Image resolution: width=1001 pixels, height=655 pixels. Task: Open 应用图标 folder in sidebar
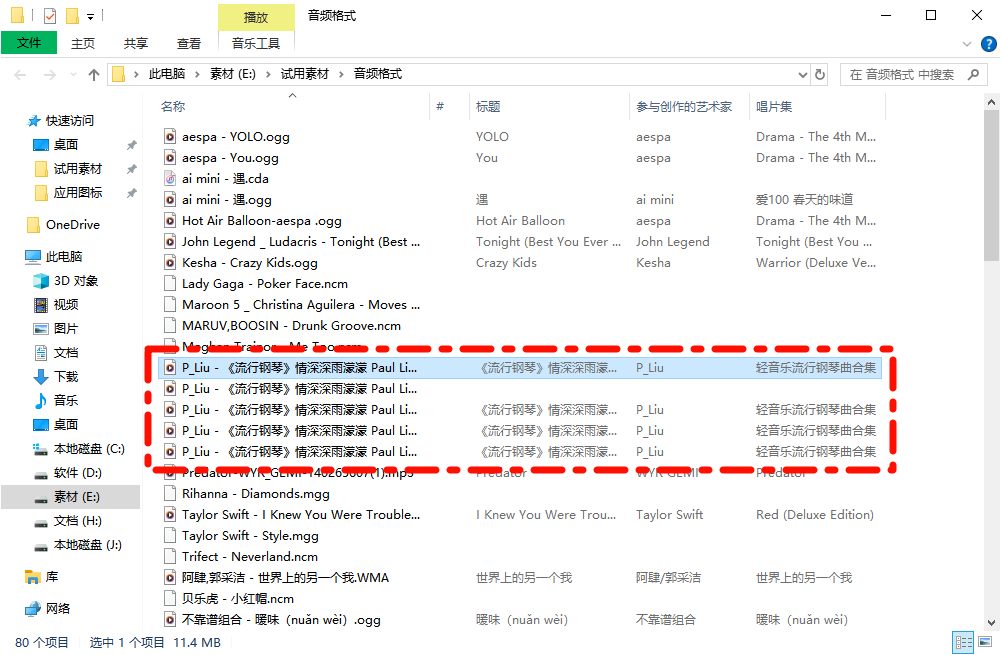[x=77, y=193]
